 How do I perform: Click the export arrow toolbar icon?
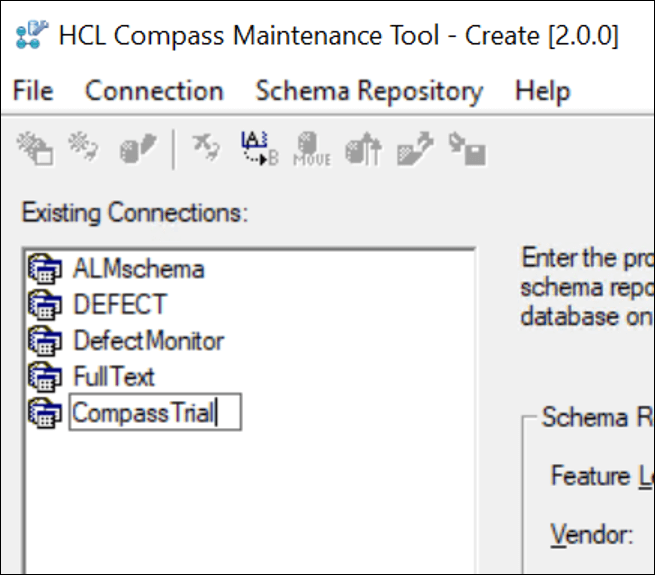click(415, 149)
